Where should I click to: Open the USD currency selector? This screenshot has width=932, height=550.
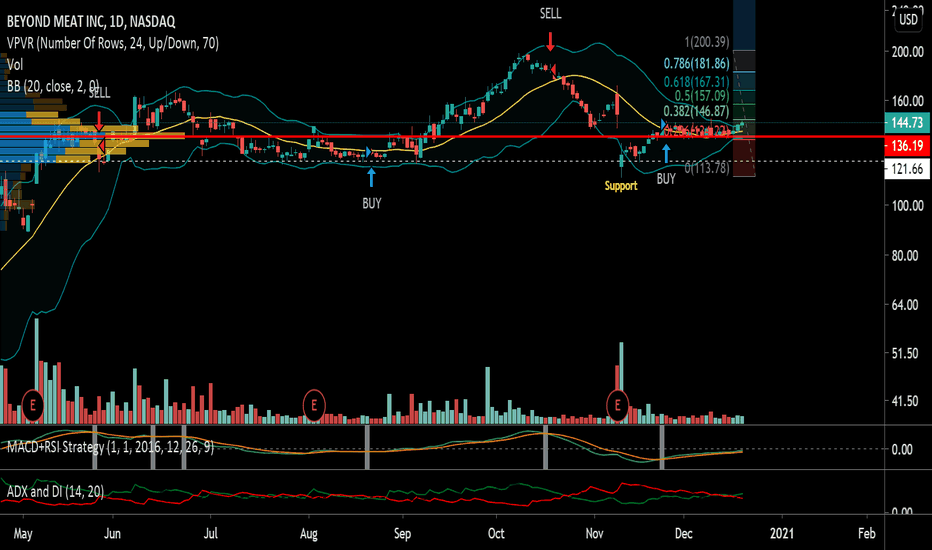tap(908, 20)
